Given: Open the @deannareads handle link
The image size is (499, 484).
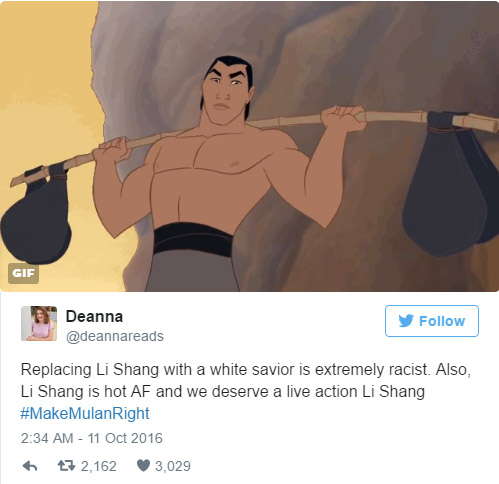Looking at the screenshot, I should click(x=115, y=336).
